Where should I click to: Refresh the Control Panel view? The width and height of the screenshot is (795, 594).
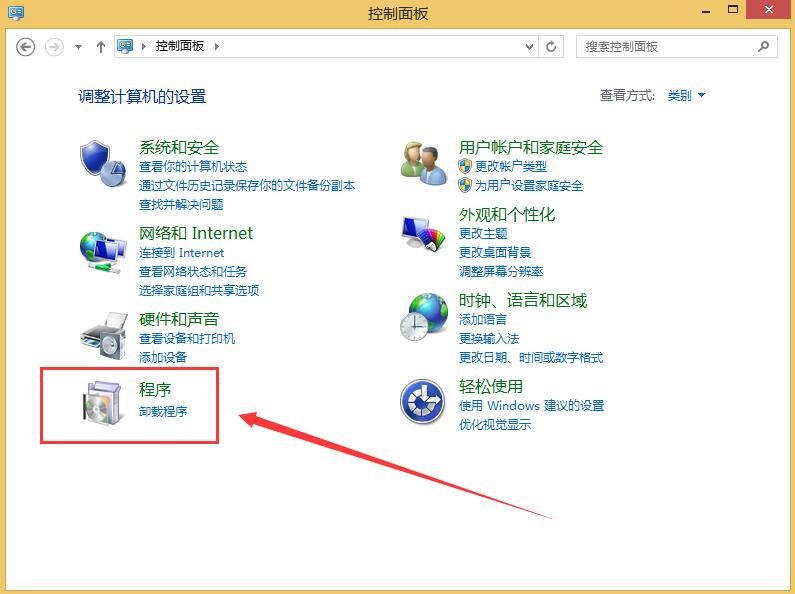click(552, 46)
